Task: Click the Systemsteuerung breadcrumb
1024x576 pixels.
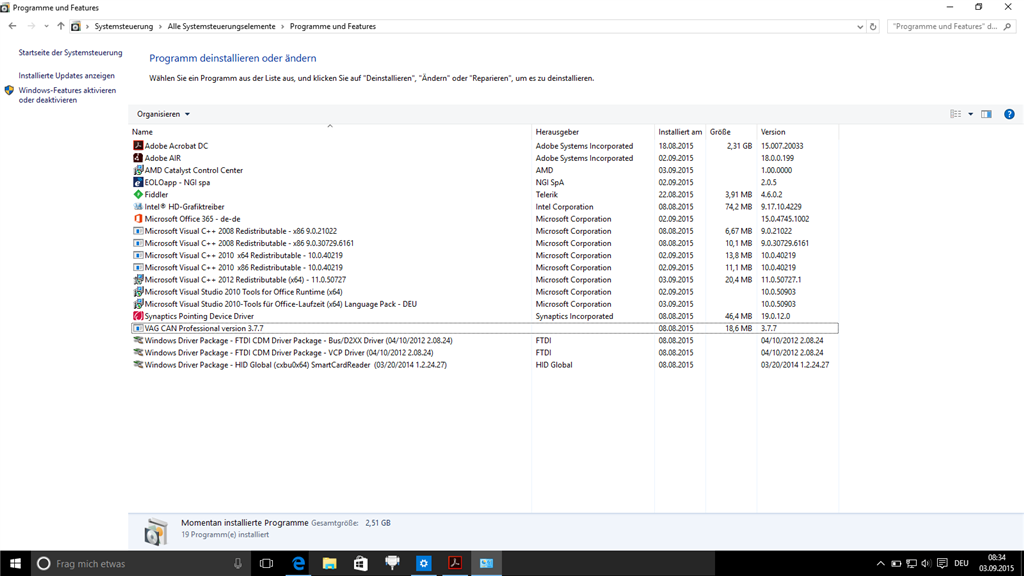Action: click(123, 27)
